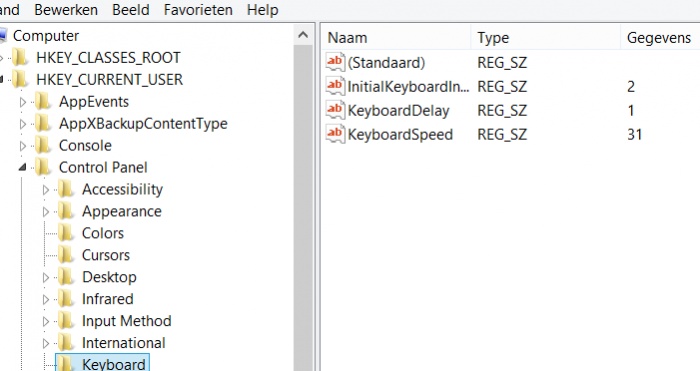Expand the Desktop key arrow
Image resolution: width=700 pixels, height=371 pixels.
[x=46, y=277]
